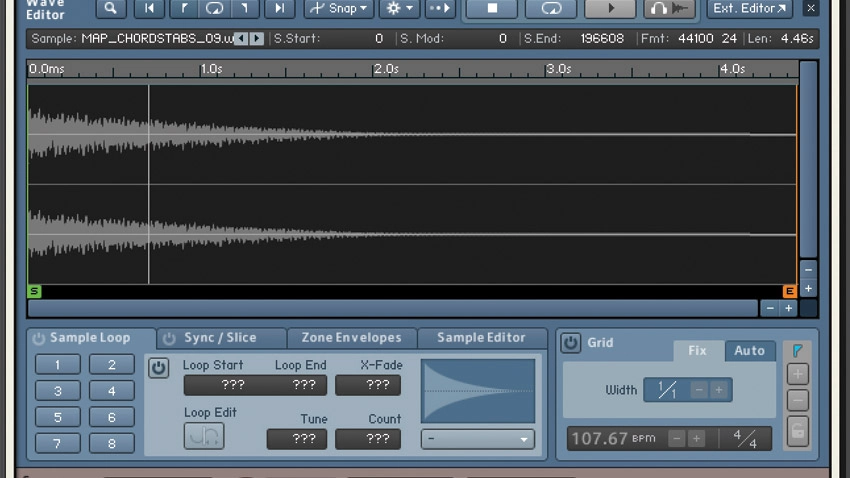Select loop slot 6
This screenshot has height=478, width=850.
[x=112, y=417]
